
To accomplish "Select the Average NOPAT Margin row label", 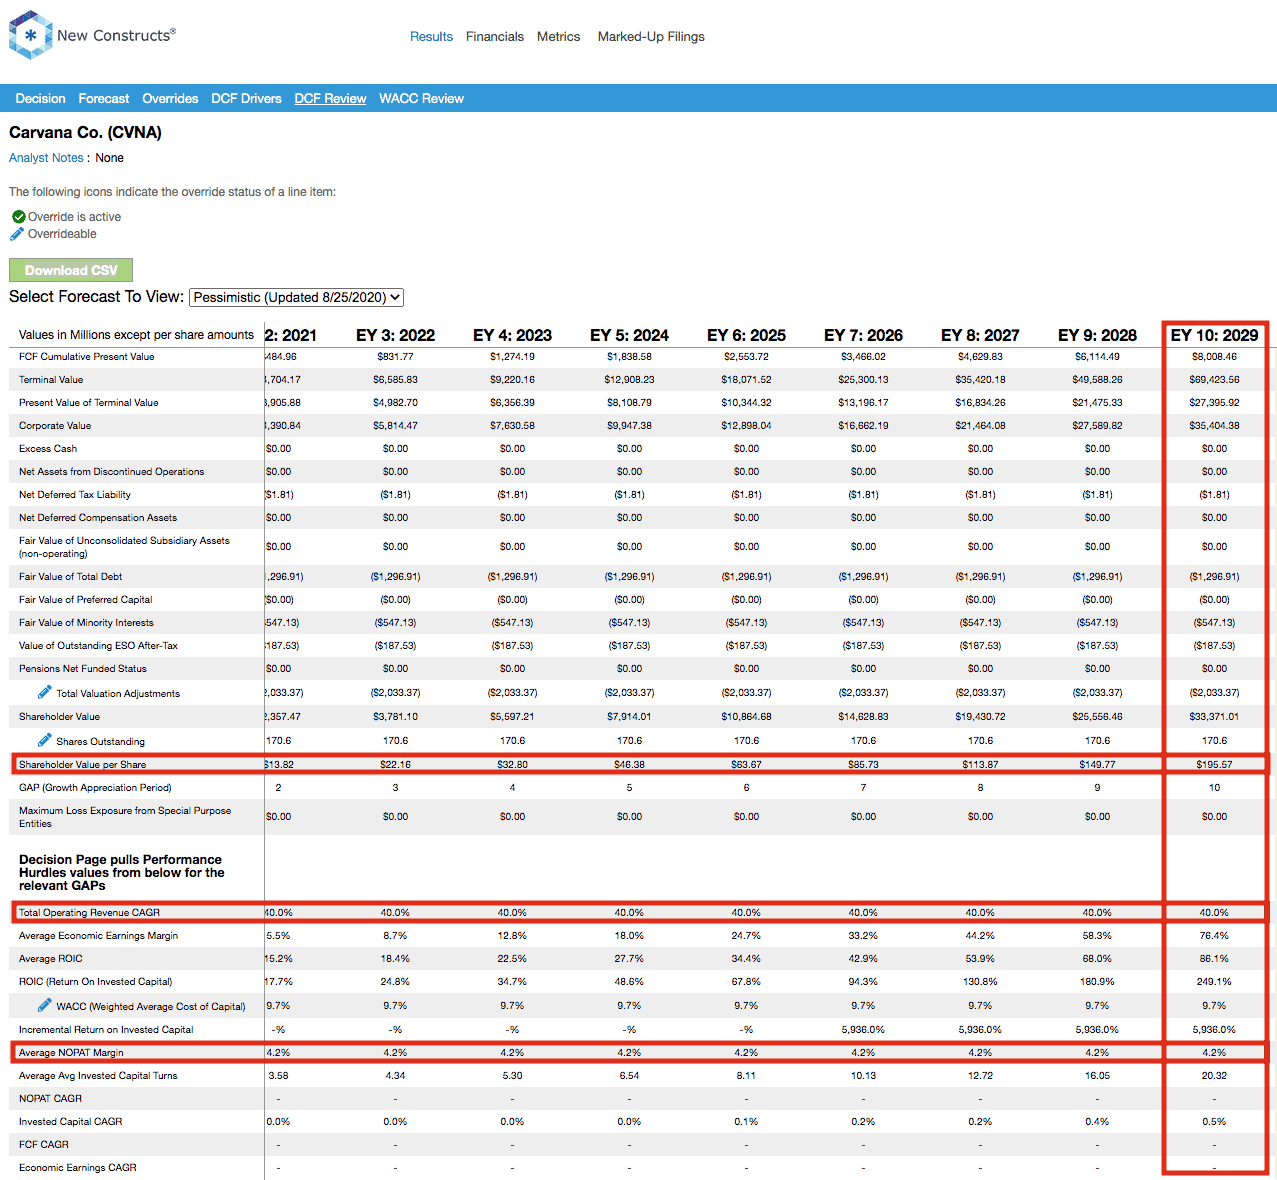I will tap(71, 1052).
